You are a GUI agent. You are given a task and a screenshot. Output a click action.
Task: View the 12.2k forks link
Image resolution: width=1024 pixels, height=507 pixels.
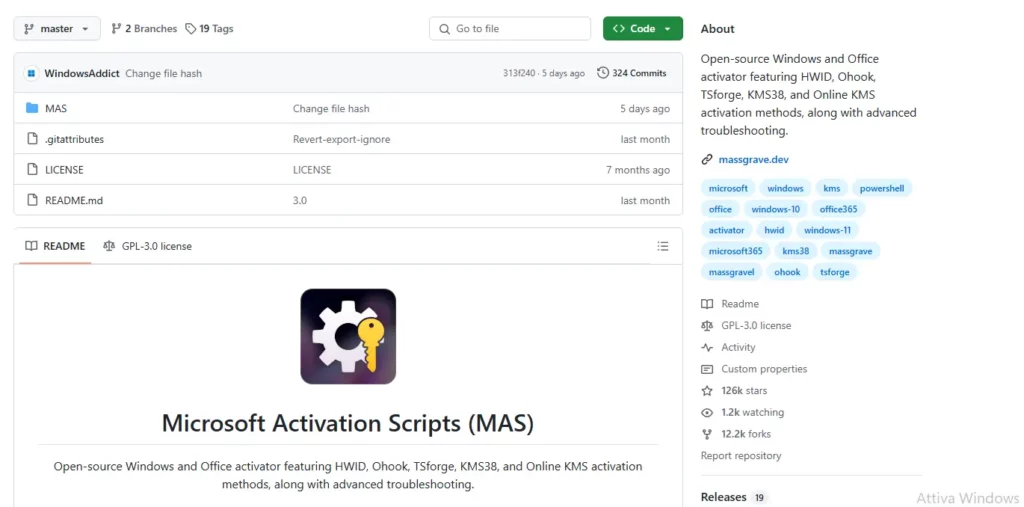[x=746, y=434]
